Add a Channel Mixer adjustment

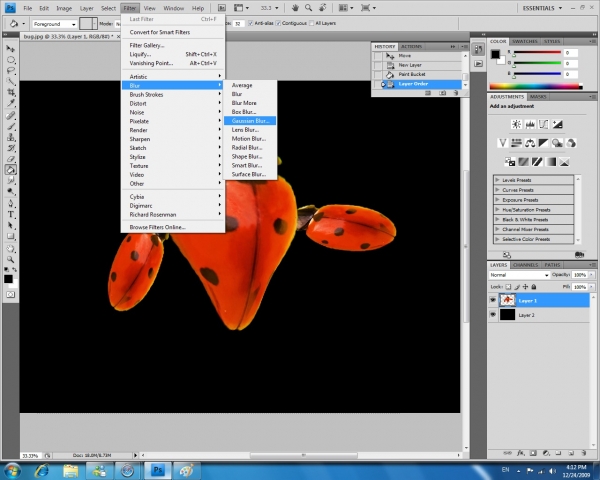click(x=571, y=143)
